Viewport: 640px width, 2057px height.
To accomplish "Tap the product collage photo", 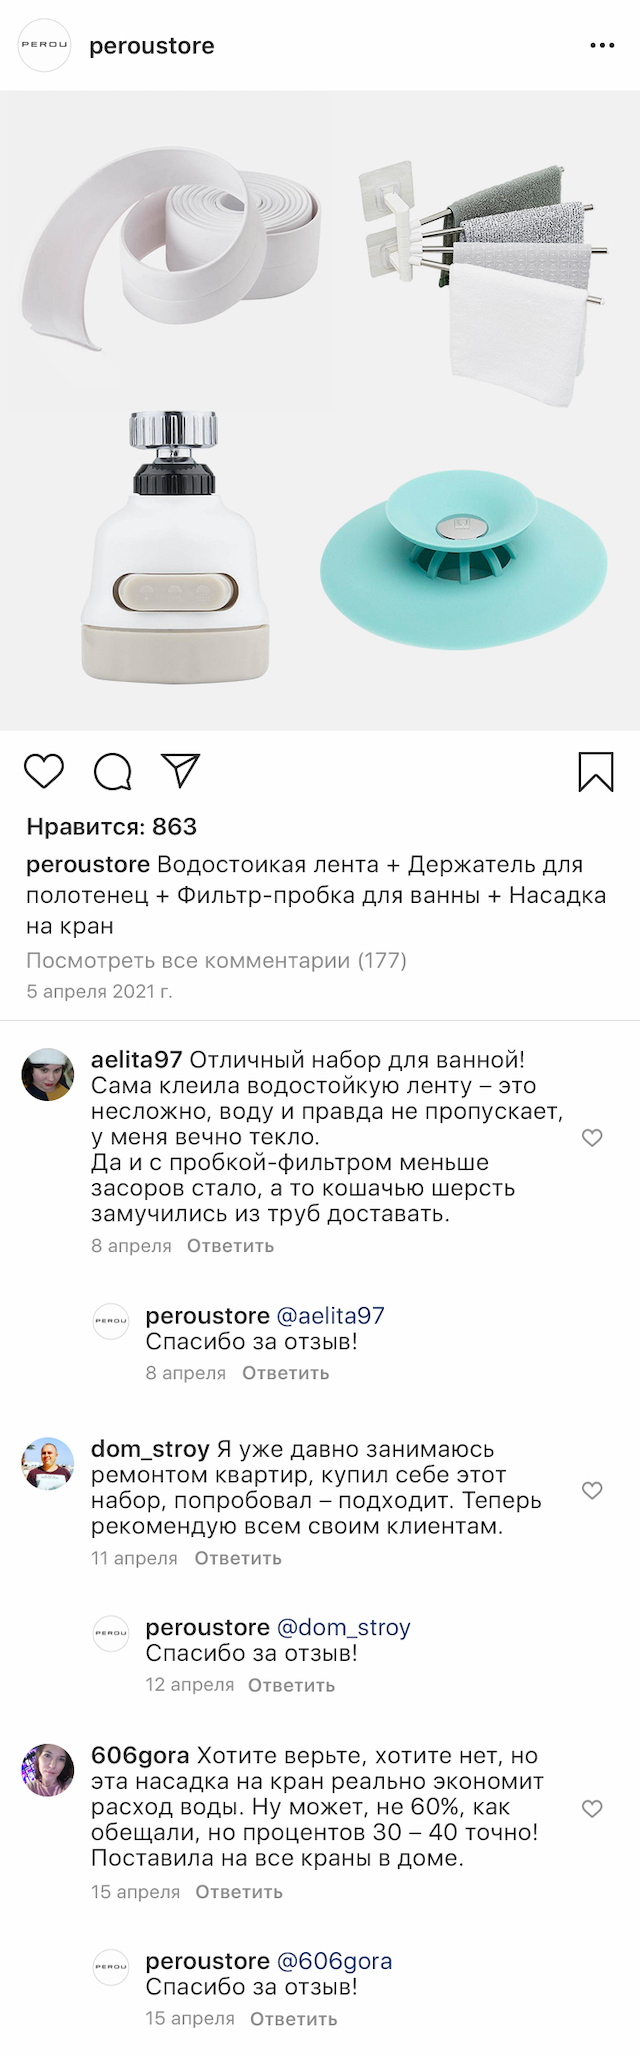I will (x=320, y=410).
